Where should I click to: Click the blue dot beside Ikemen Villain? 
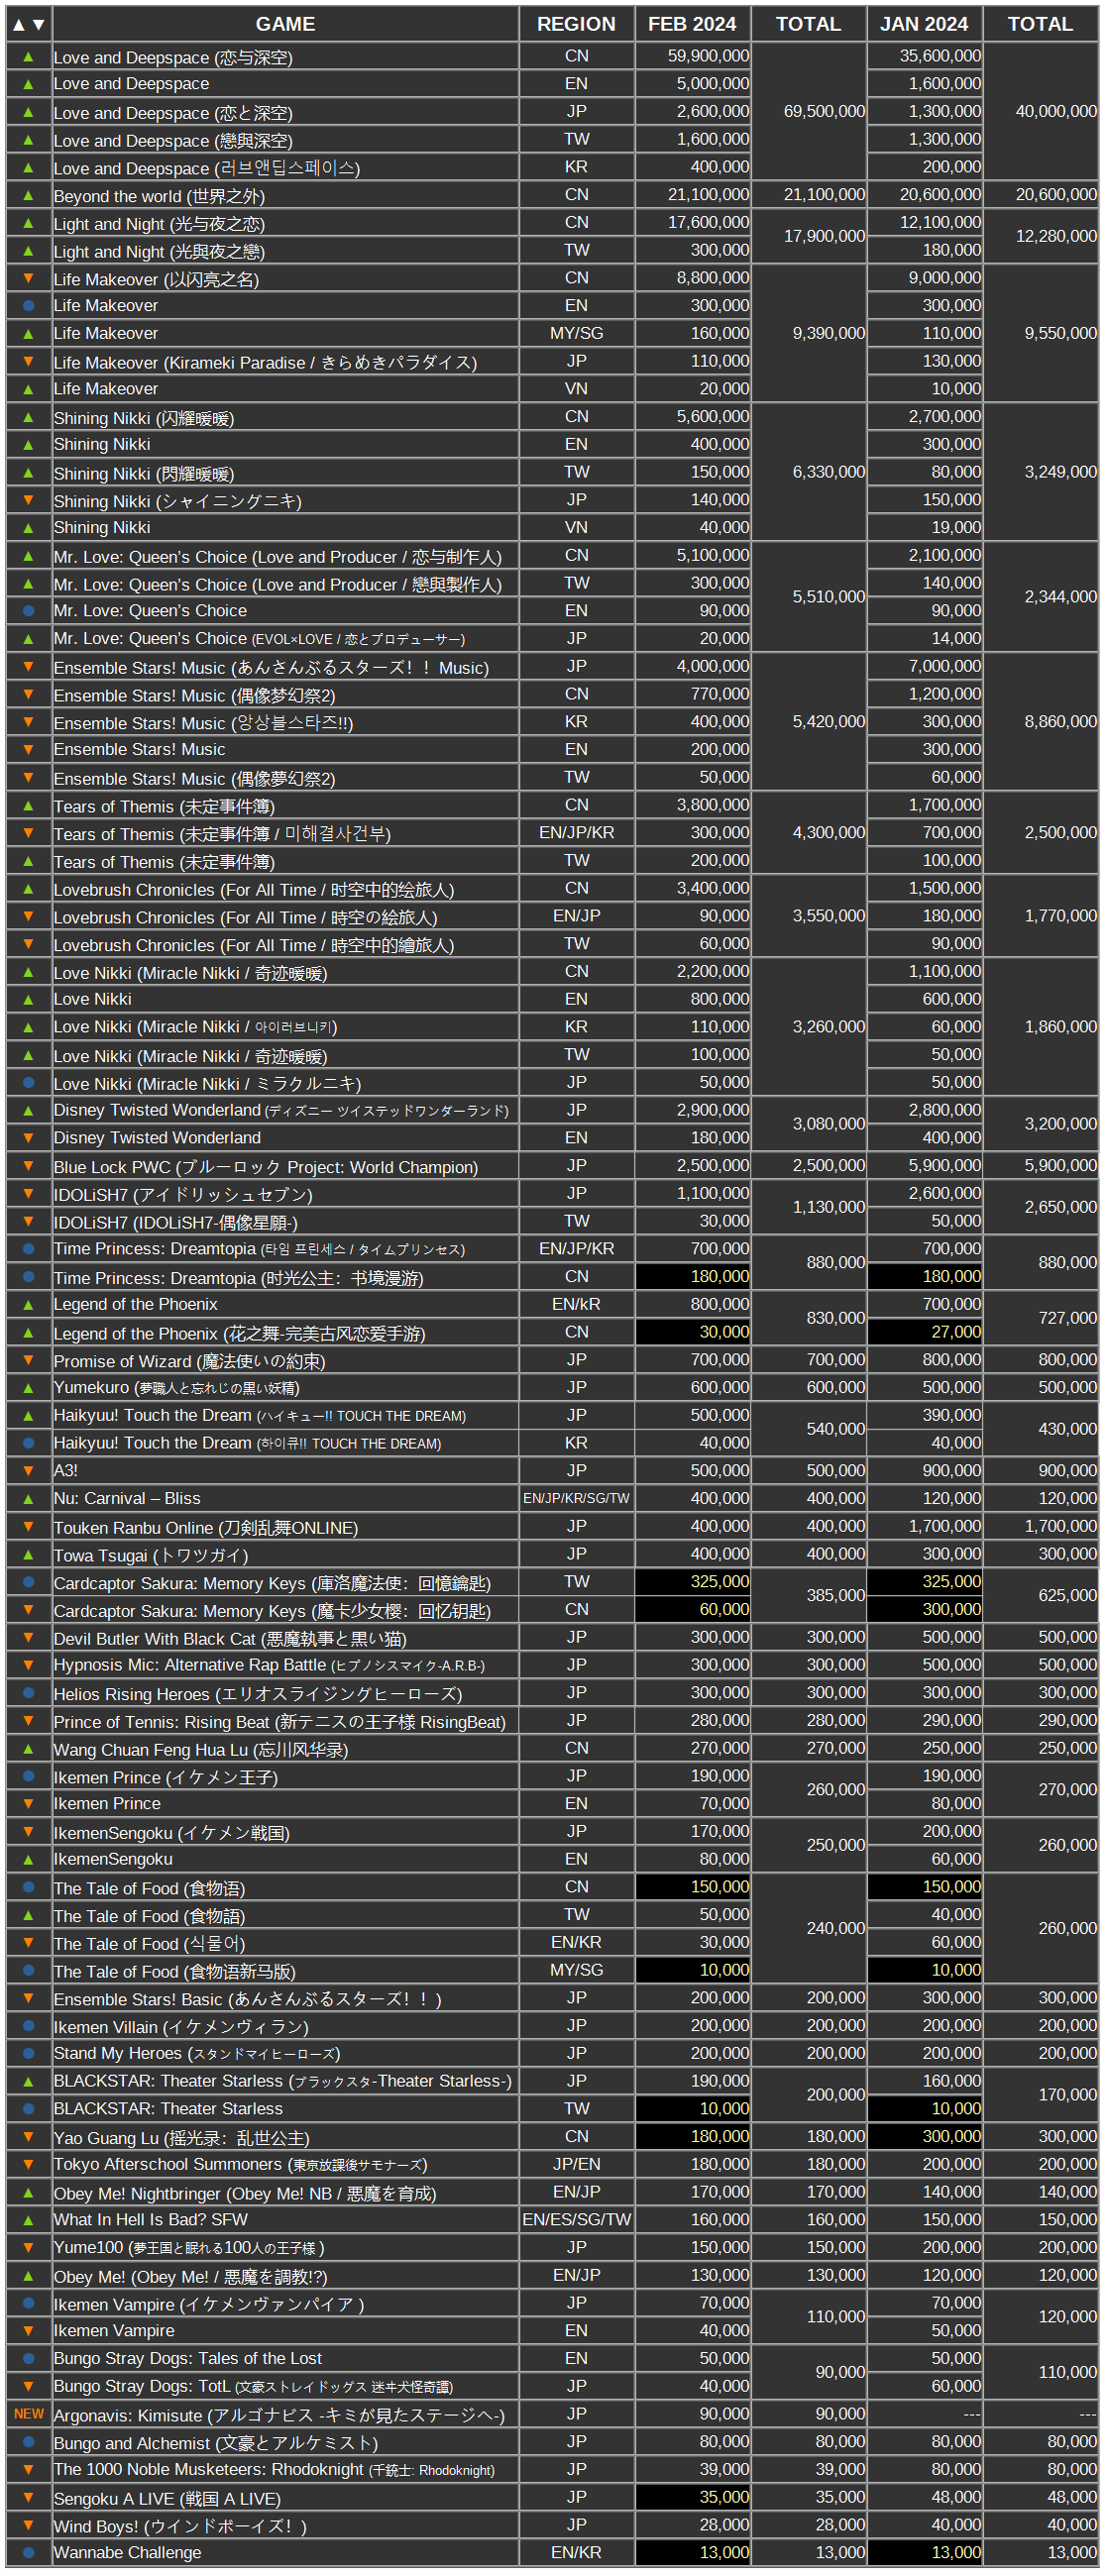click(x=28, y=2025)
